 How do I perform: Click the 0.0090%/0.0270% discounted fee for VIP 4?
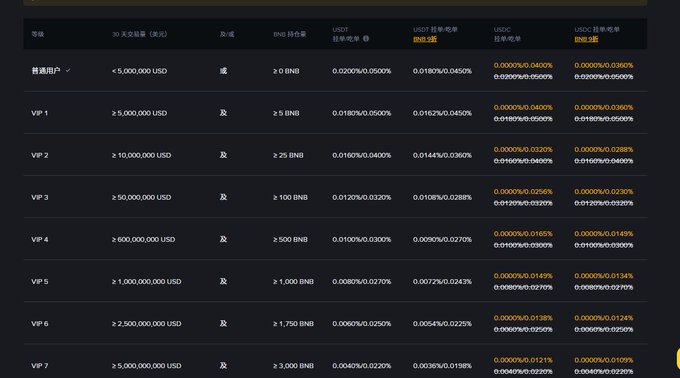442,239
